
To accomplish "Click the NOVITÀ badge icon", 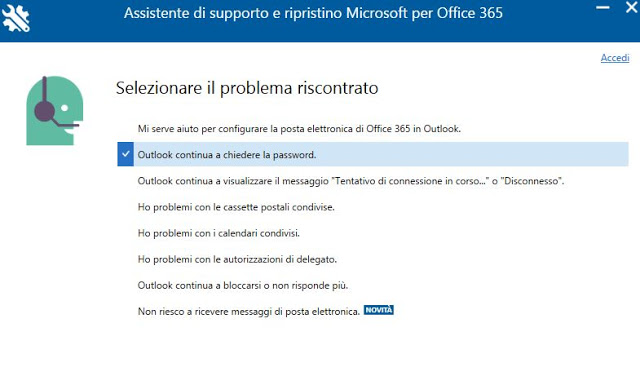I will pos(379,310).
